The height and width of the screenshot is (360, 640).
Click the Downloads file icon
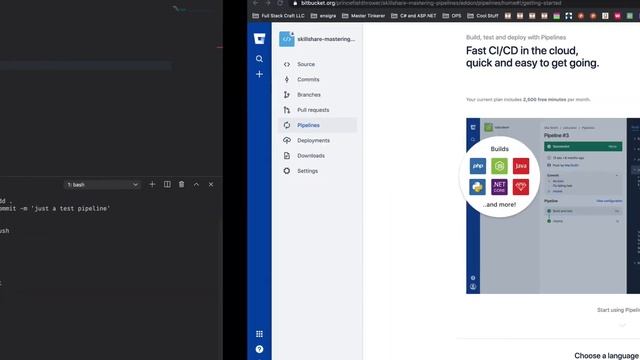coord(287,156)
